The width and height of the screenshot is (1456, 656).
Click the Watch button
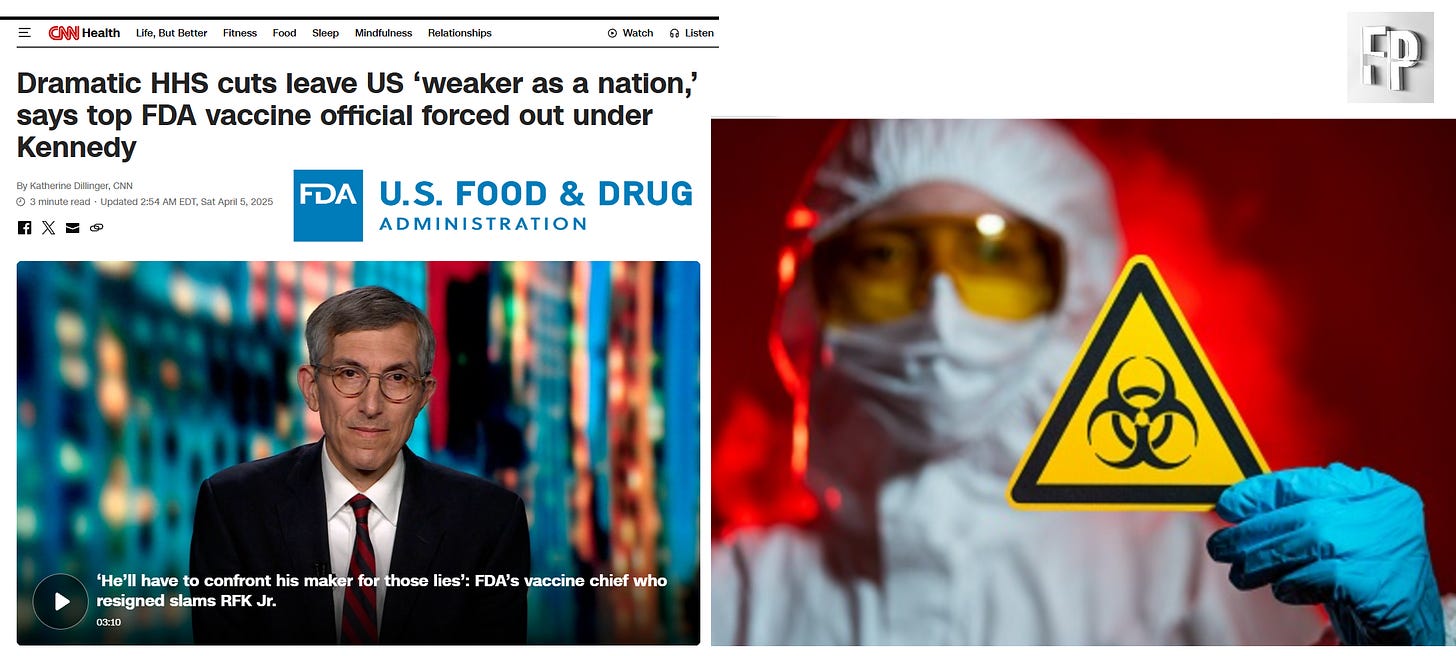click(631, 33)
